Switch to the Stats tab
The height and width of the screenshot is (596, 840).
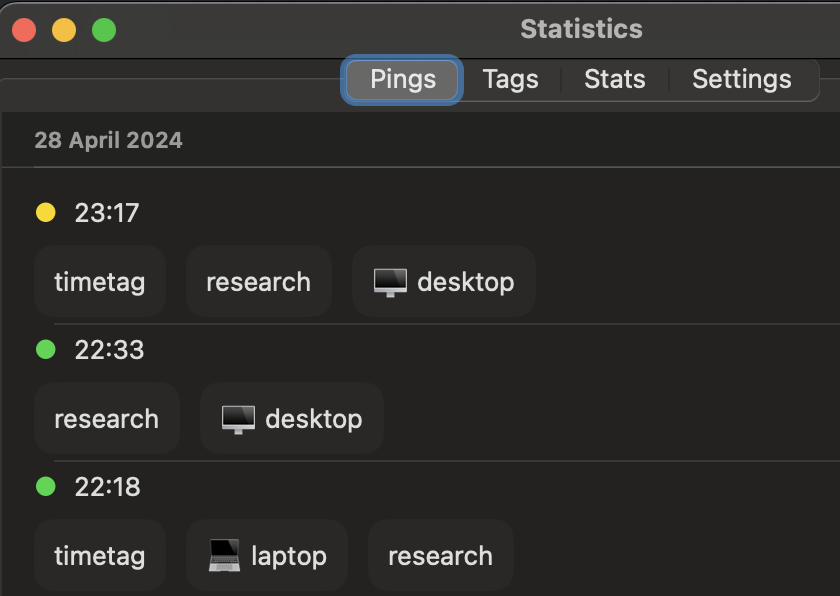(x=614, y=80)
